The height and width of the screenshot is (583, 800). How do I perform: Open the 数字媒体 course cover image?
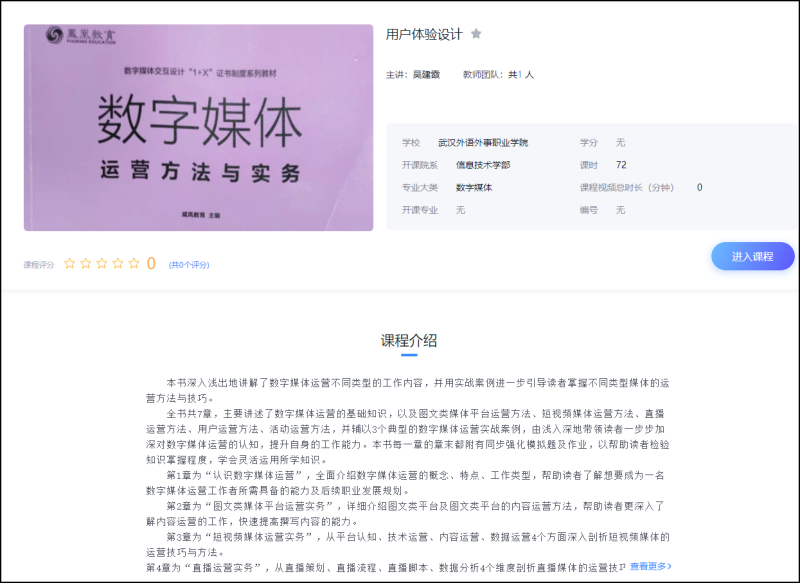point(198,128)
